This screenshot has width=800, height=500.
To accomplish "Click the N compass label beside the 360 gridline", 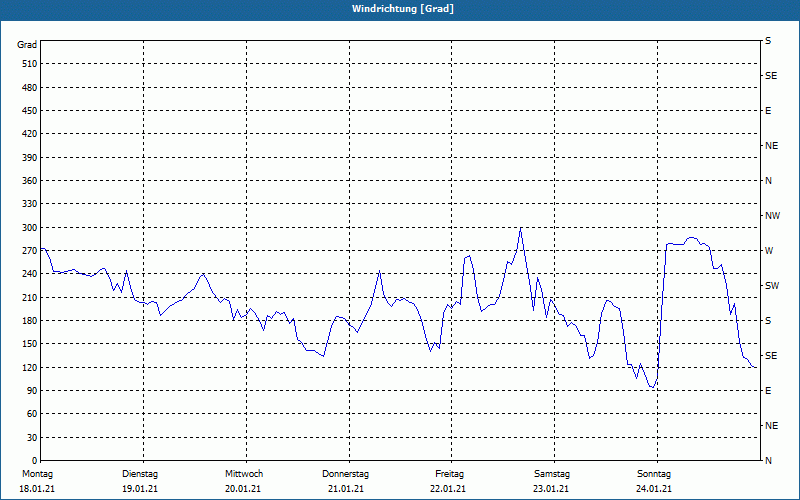I will pos(768,181).
